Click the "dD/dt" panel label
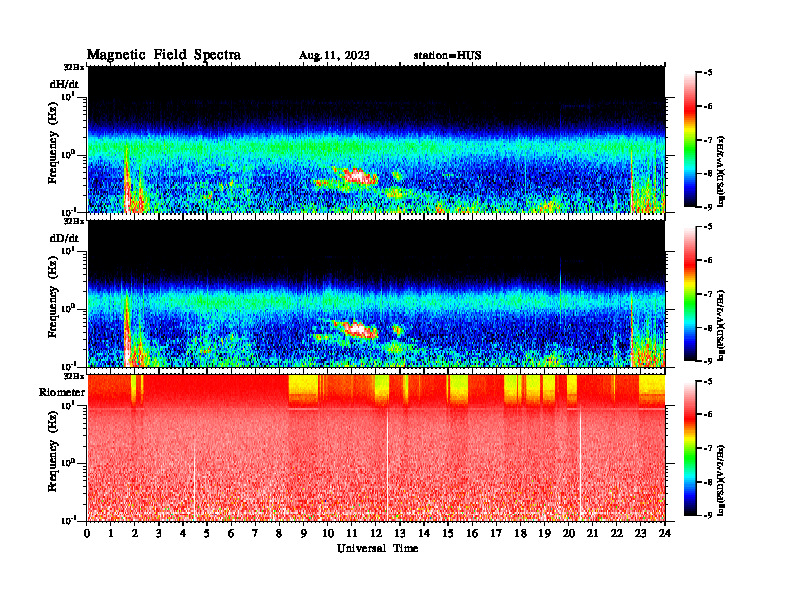Screen dimensions: 792x612 (64, 238)
